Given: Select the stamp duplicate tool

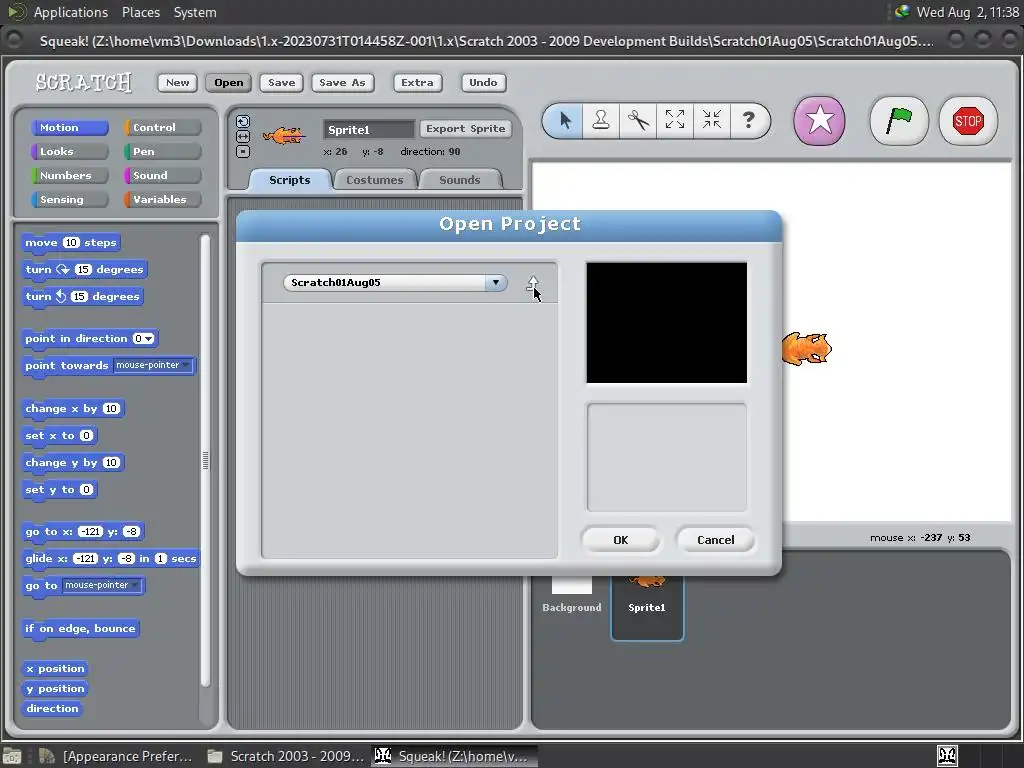Looking at the screenshot, I should point(601,120).
